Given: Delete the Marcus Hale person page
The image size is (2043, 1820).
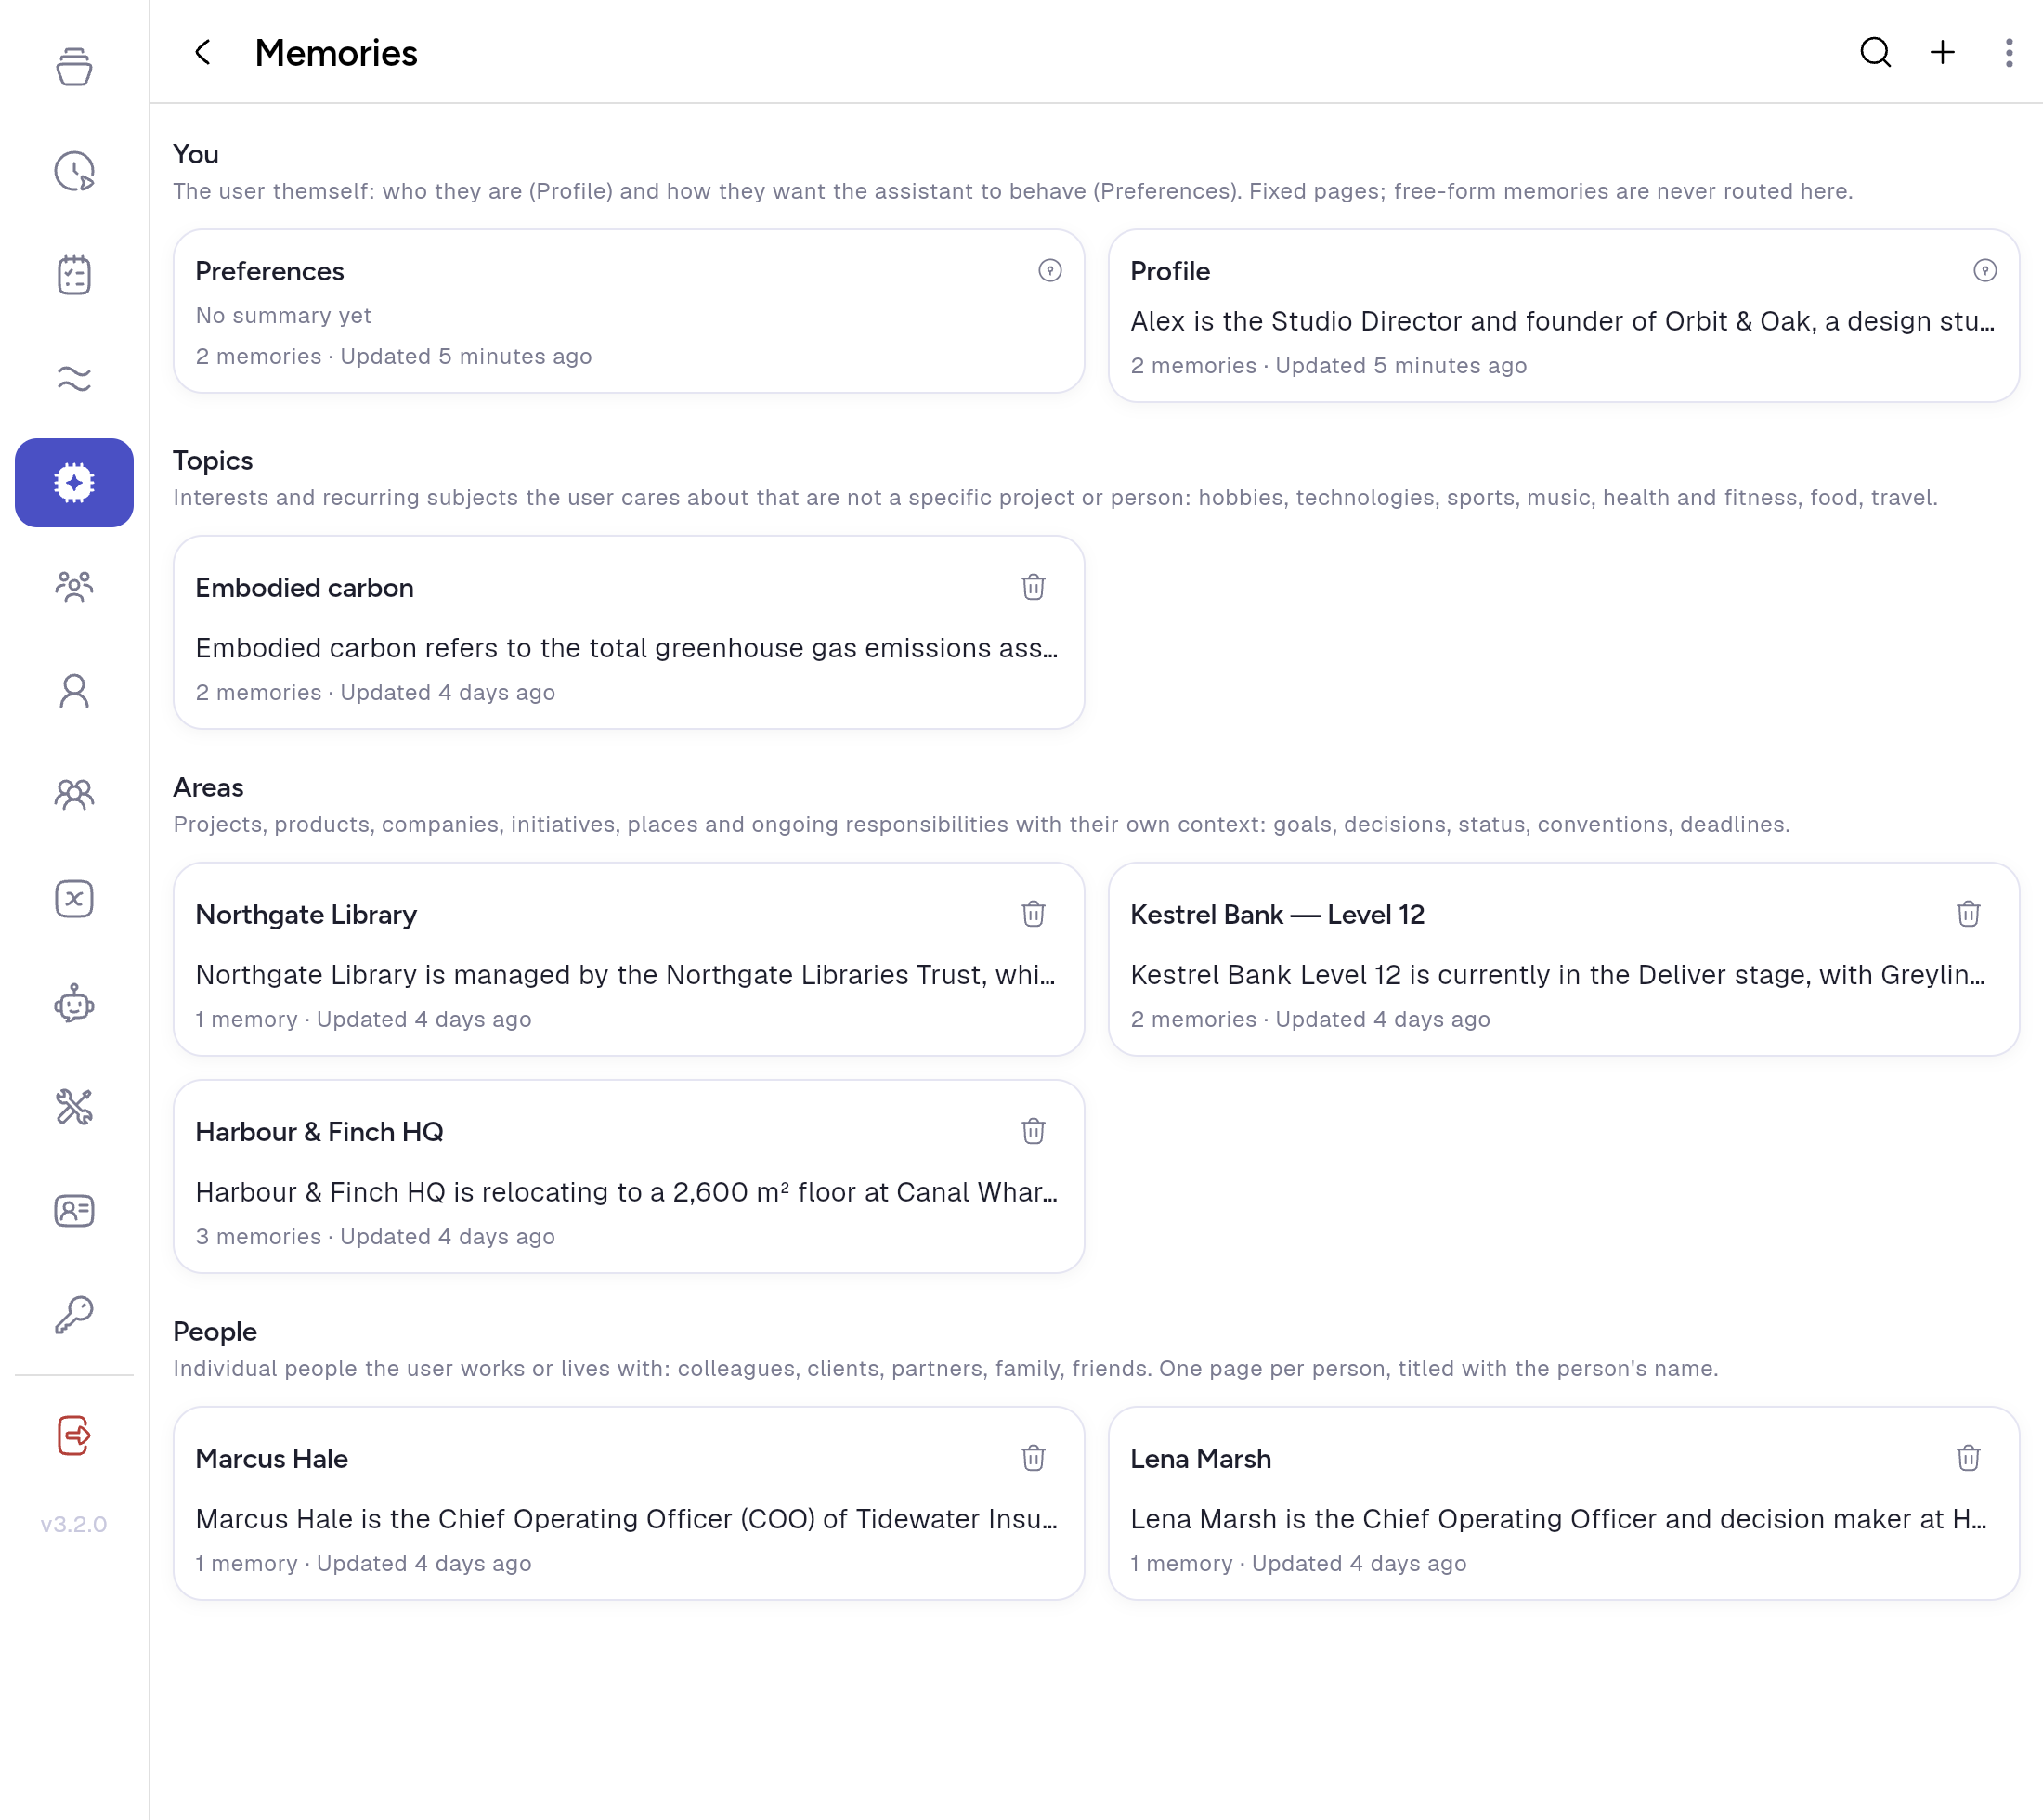Looking at the screenshot, I should pyautogui.click(x=1033, y=1458).
